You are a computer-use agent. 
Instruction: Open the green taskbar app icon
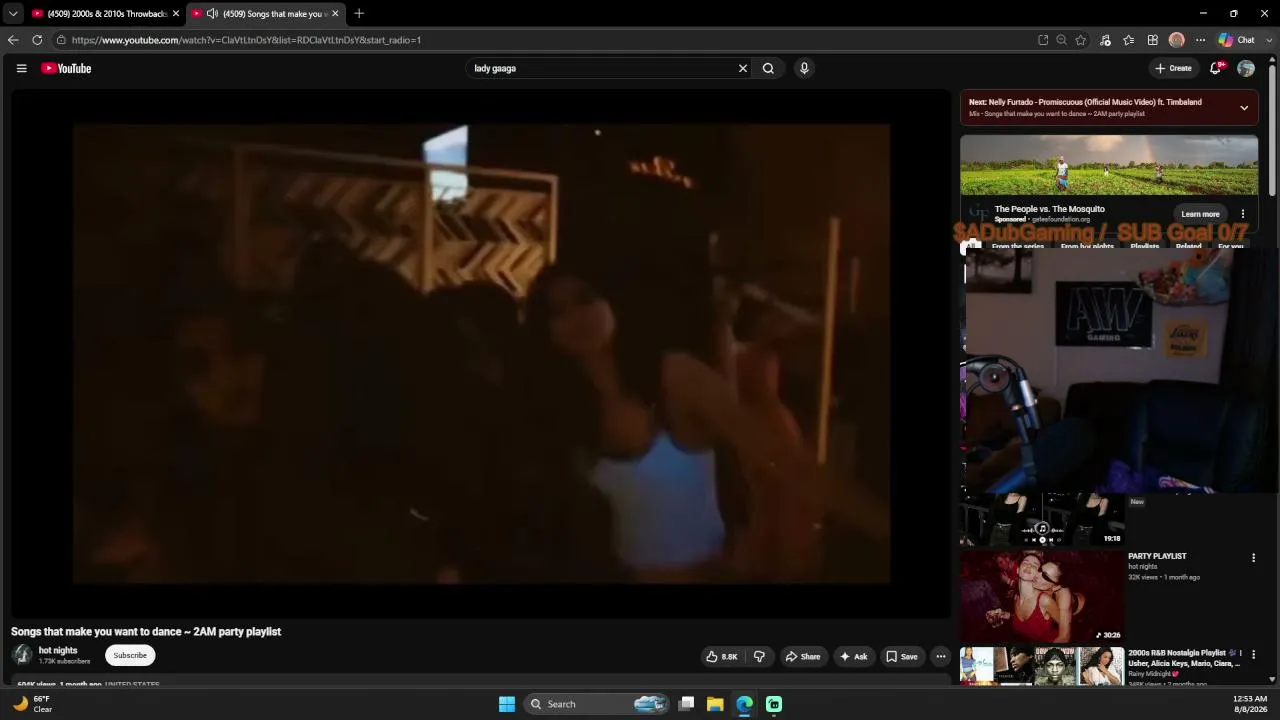[x=773, y=704]
